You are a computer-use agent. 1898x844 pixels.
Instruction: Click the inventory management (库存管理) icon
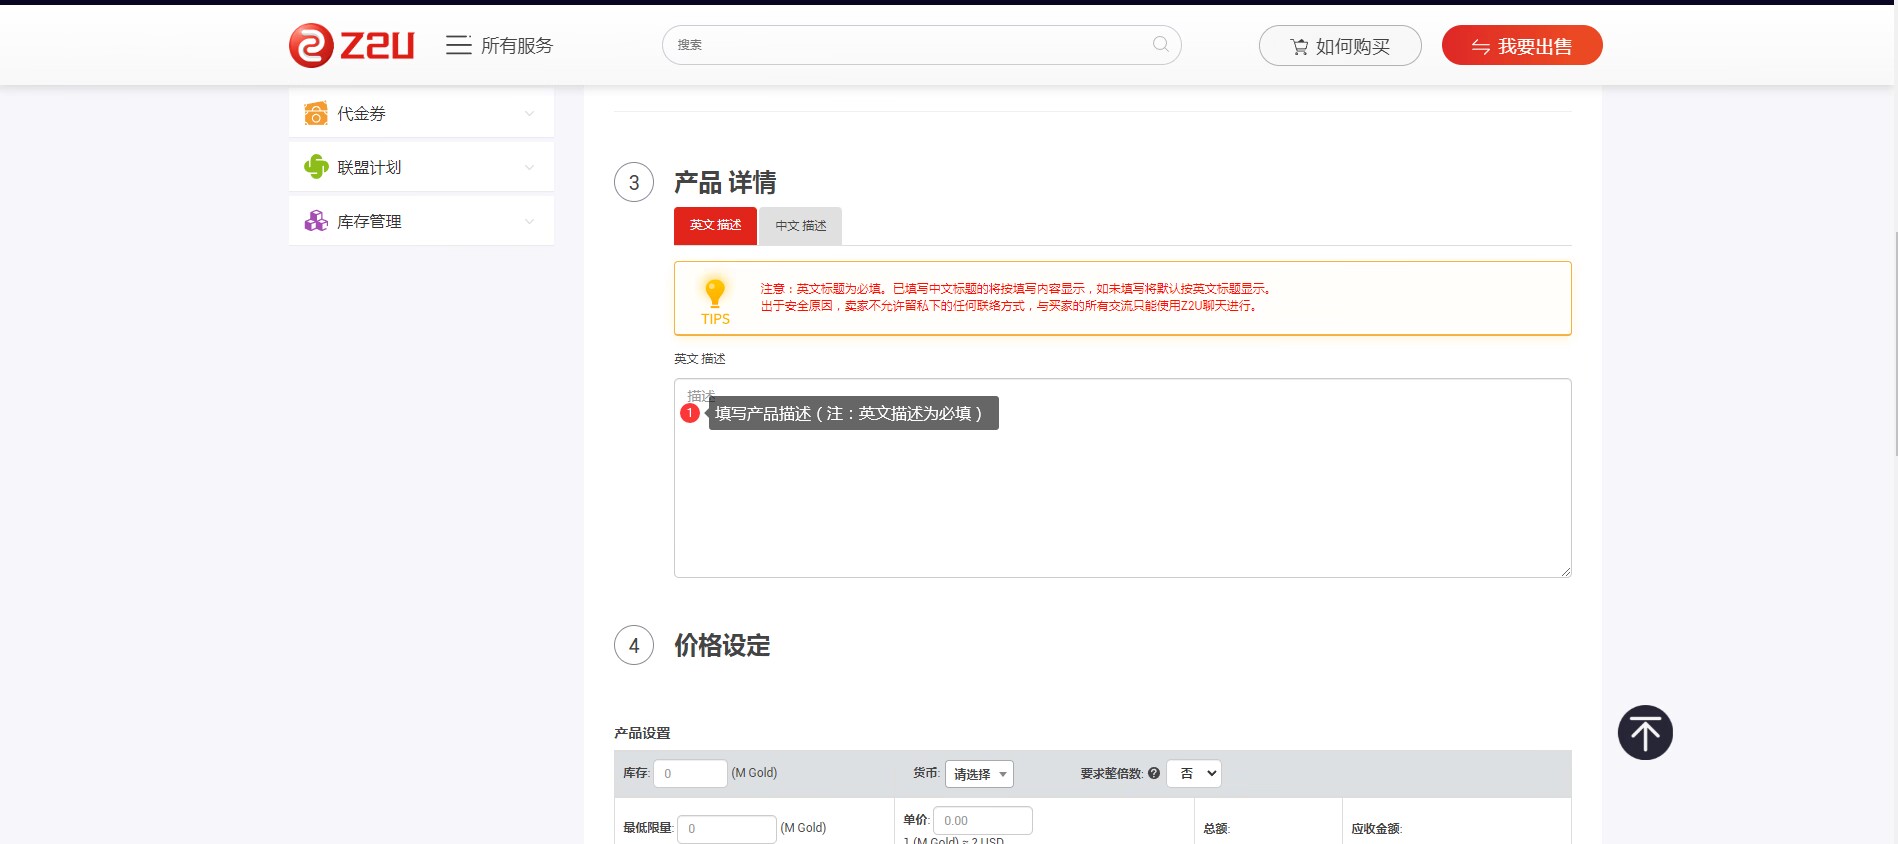coord(316,221)
